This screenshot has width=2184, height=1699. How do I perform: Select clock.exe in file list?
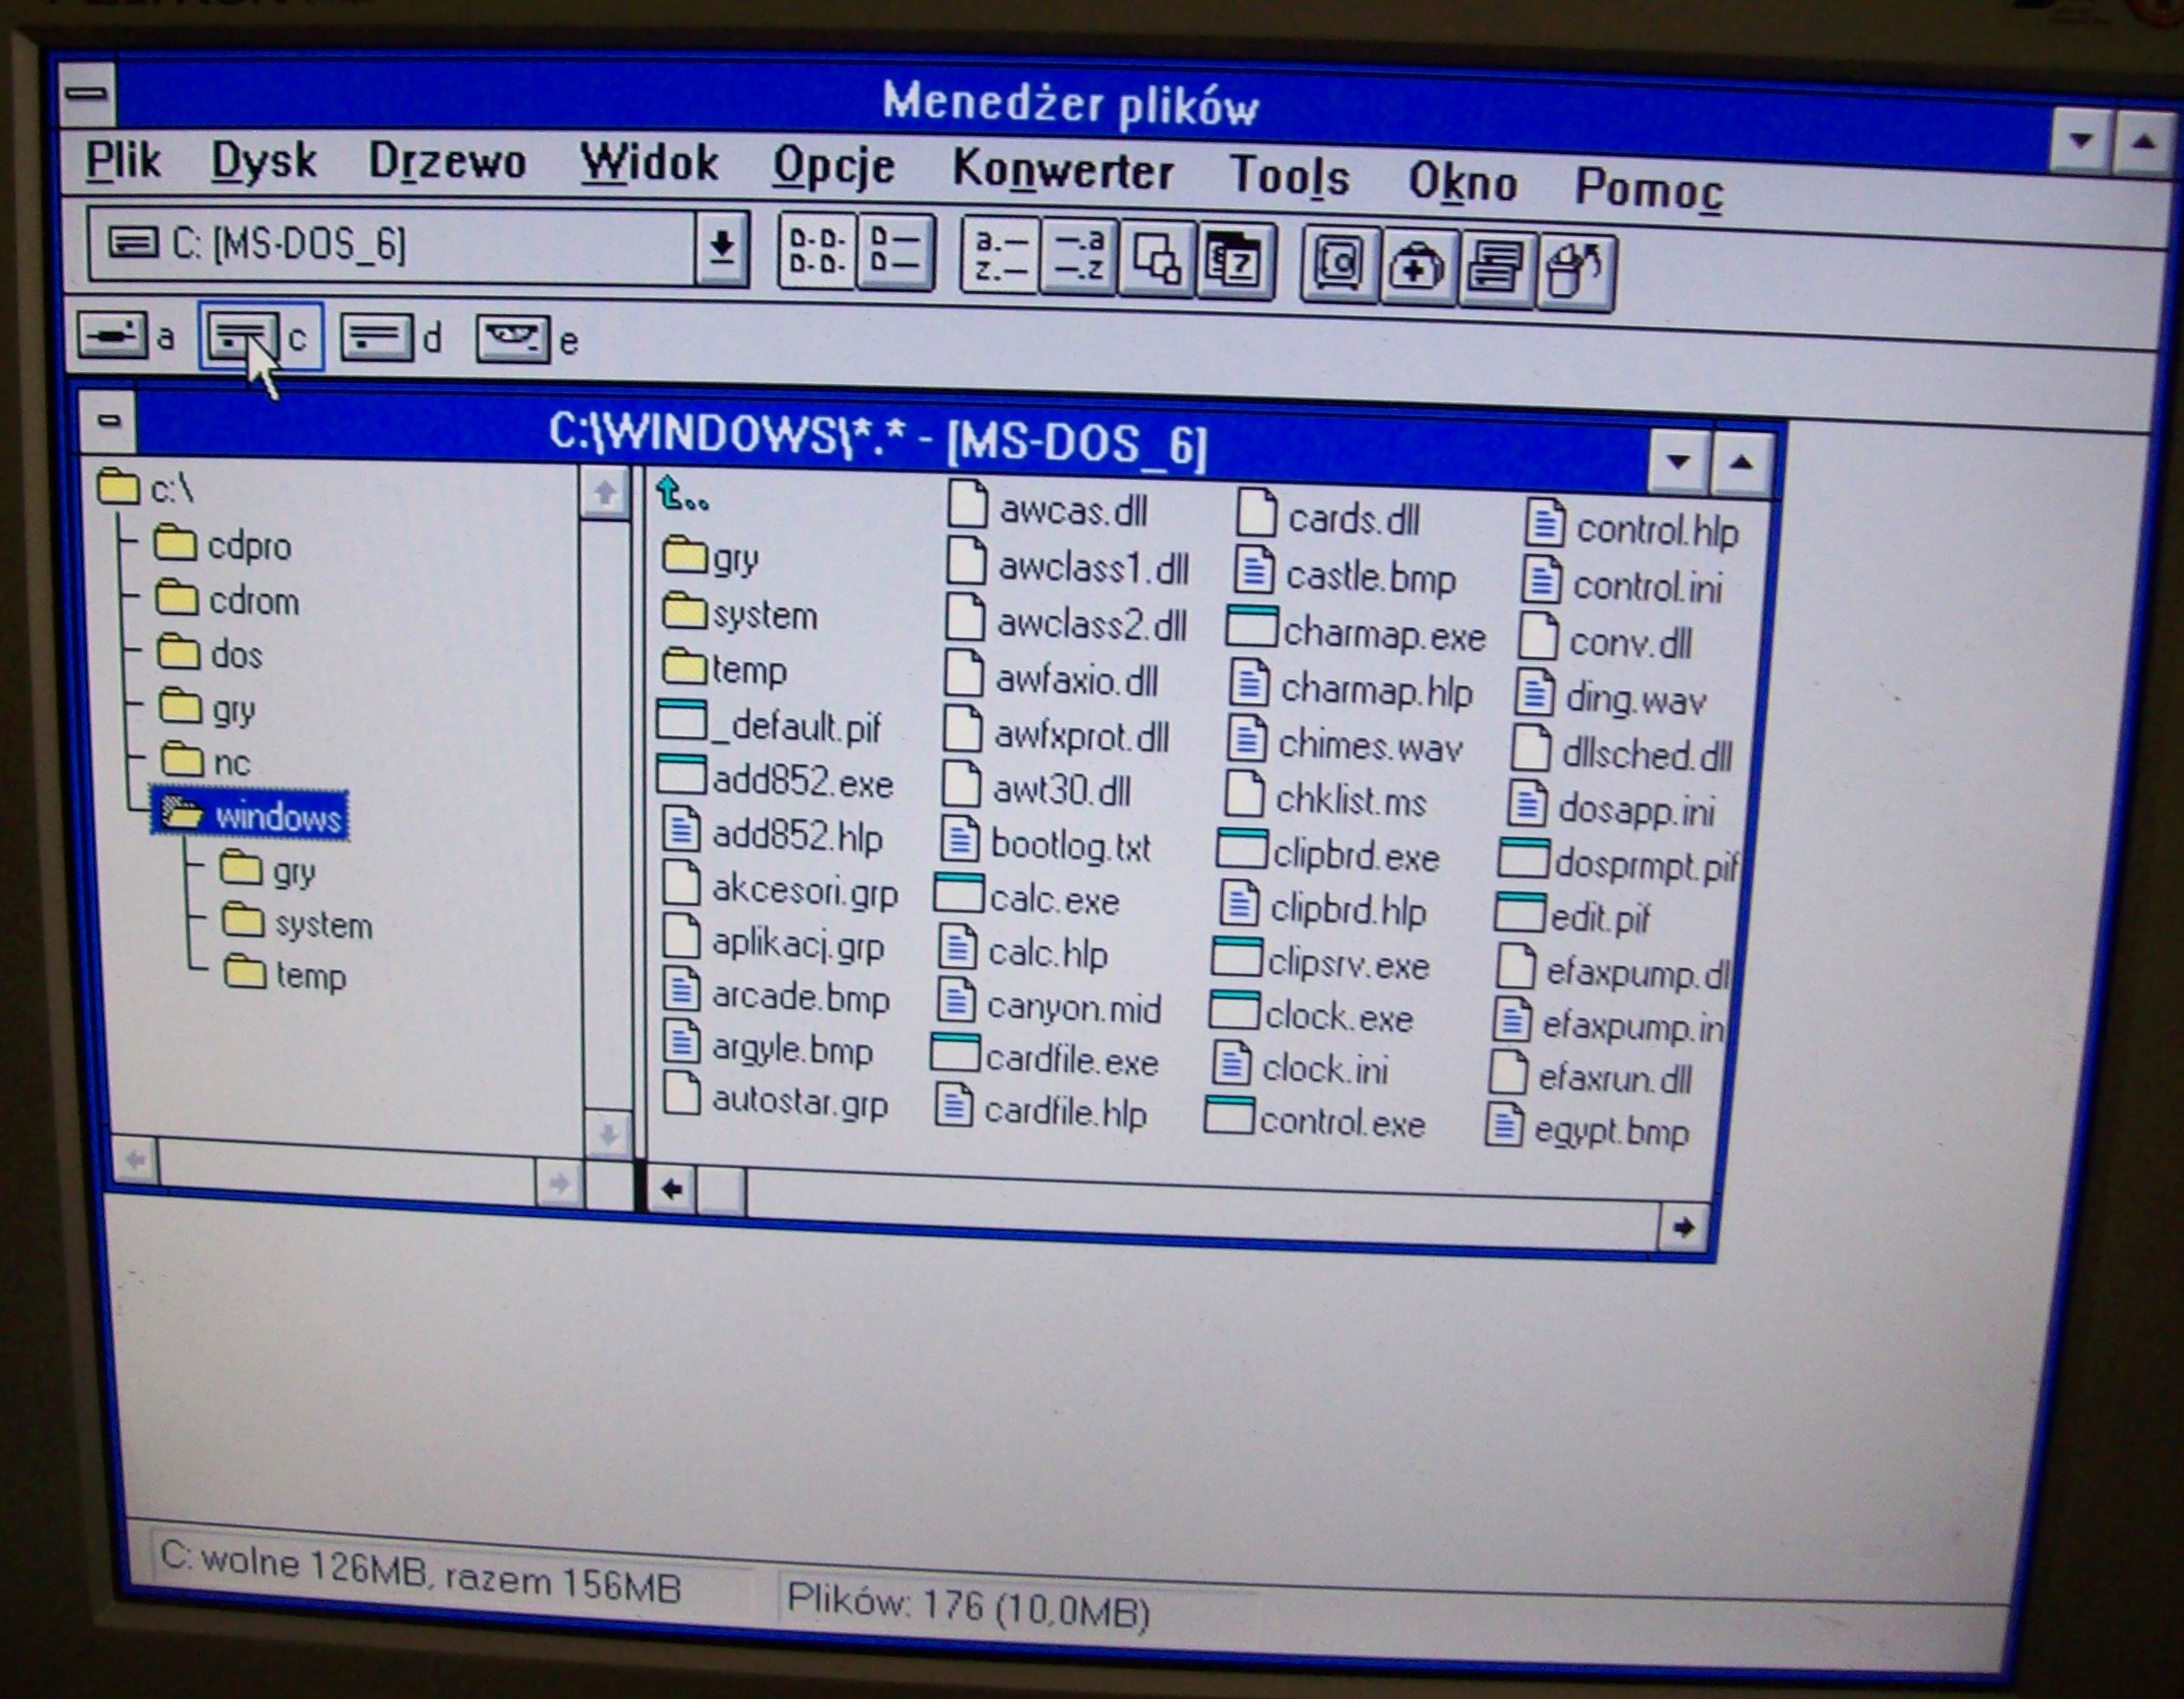(1312, 1015)
